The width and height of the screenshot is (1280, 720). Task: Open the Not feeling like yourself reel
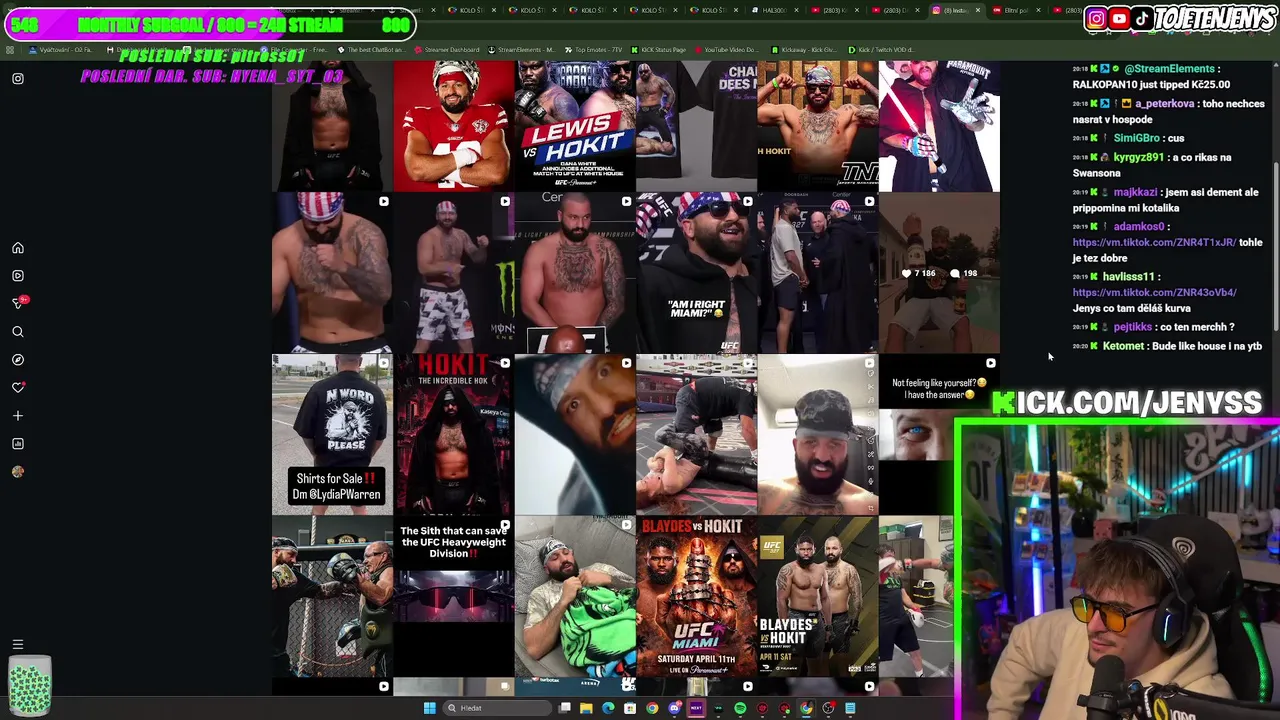pyautogui.click(x=939, y=435)
